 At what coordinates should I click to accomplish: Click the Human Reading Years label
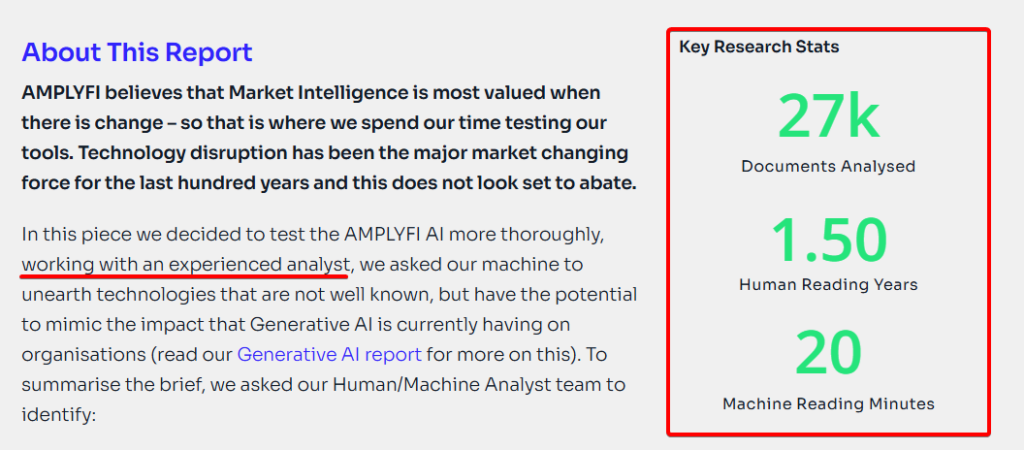828,285
